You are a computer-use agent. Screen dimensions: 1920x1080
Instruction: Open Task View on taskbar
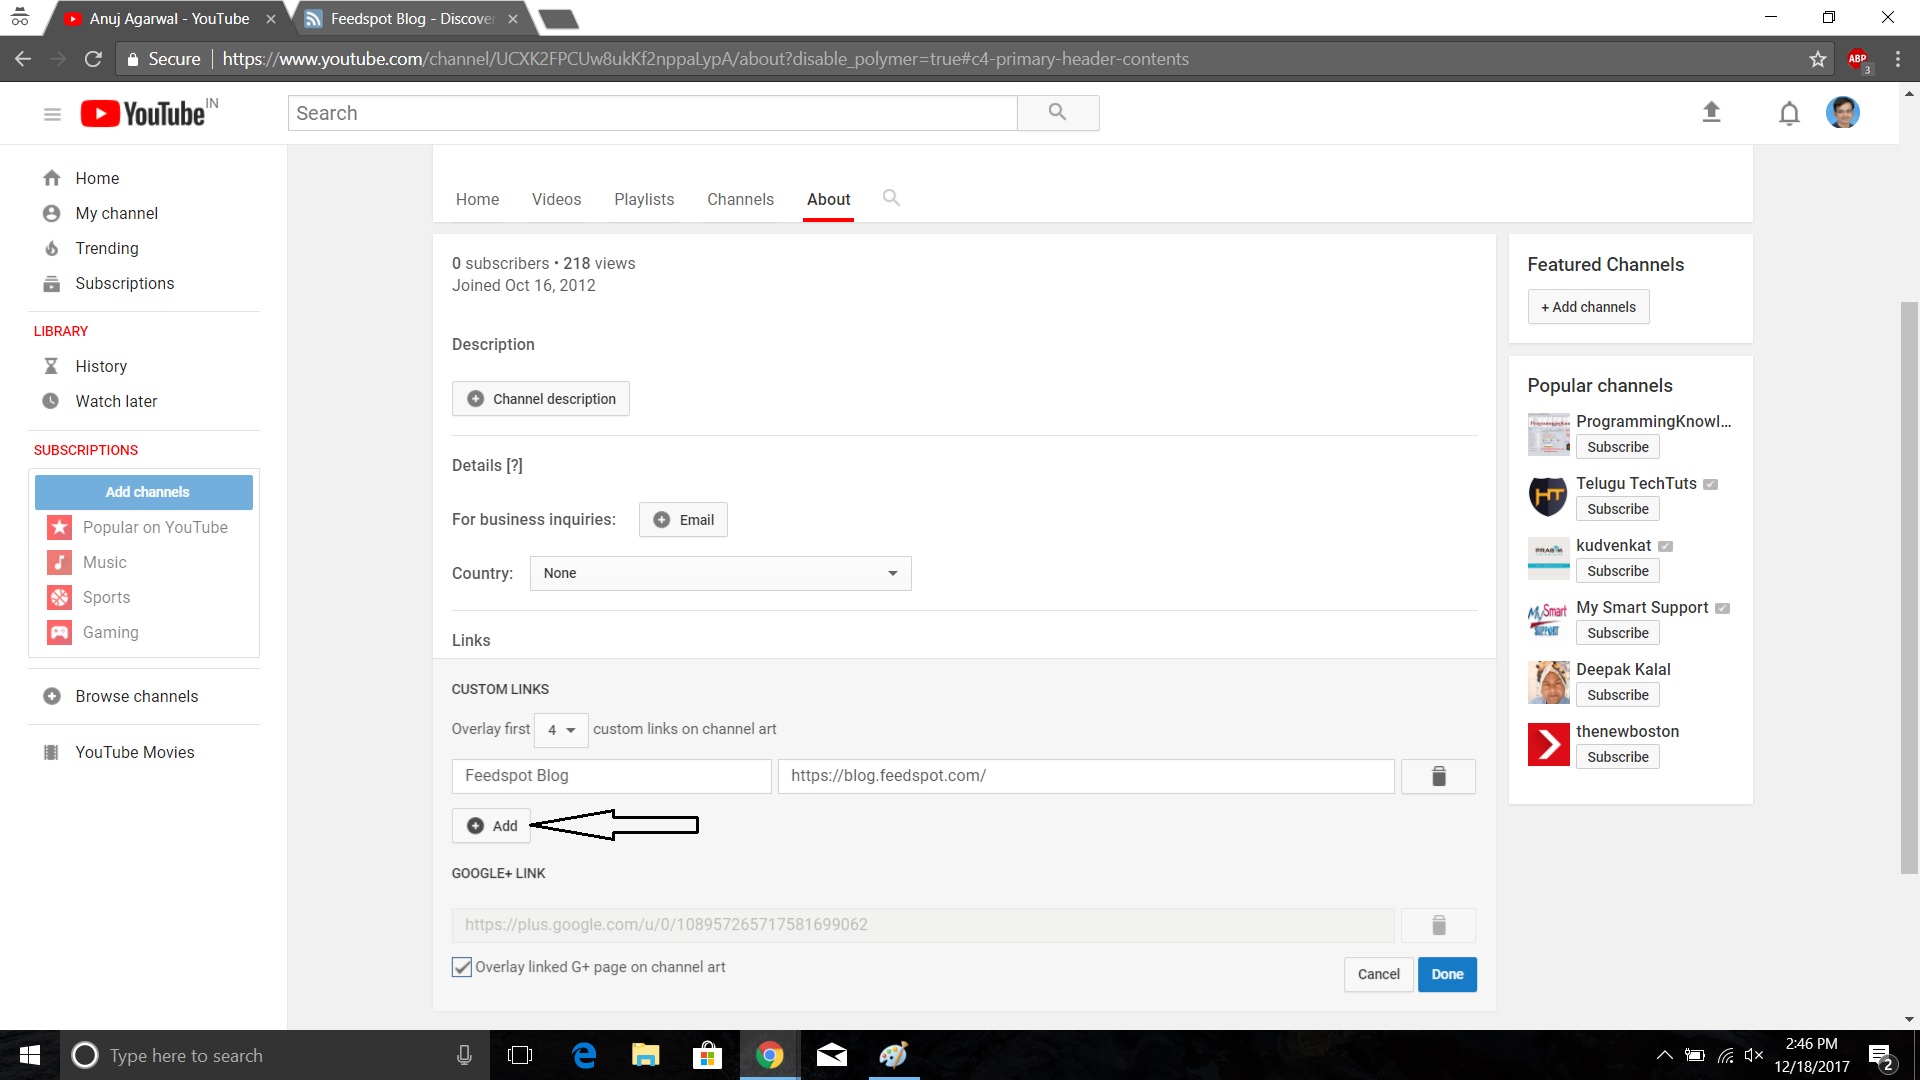[520, 1055]
